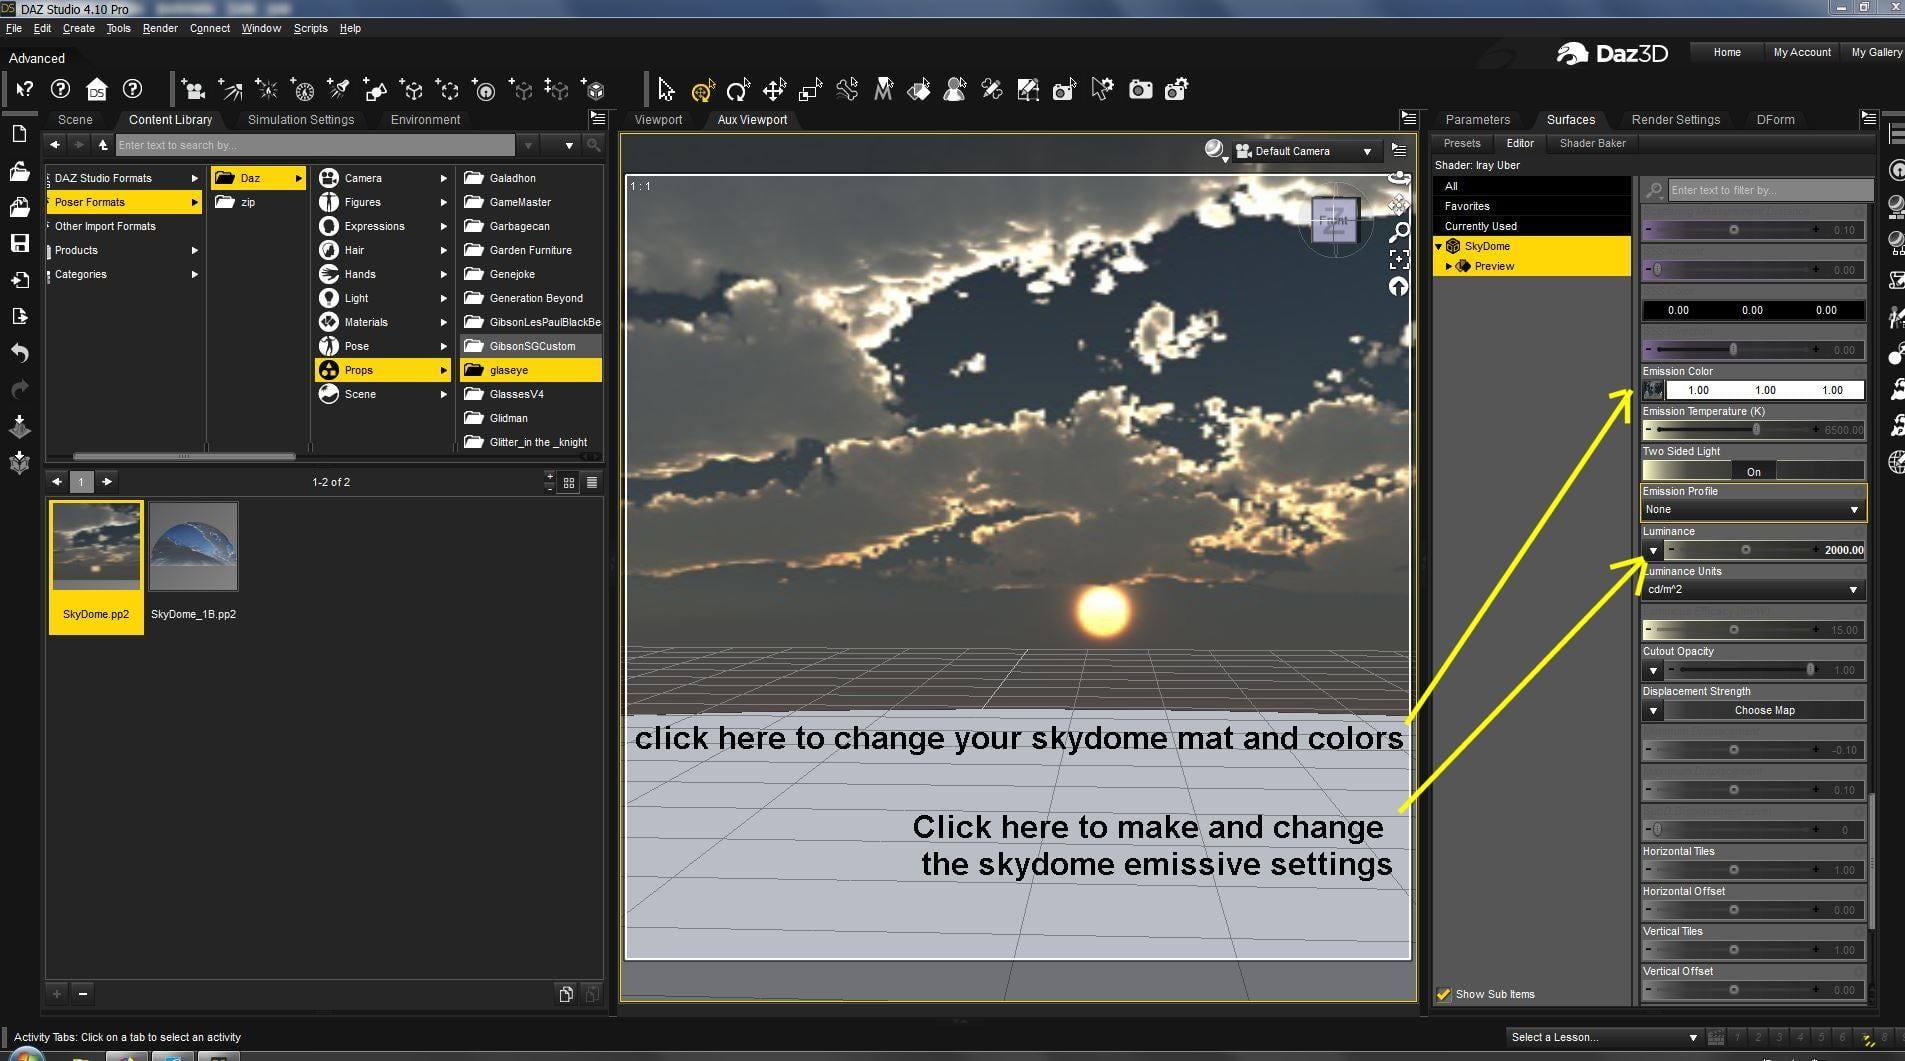Open the Cutout Opacity map dropdown arrow
The image size is (1905, 1061).
[1653, 670]
